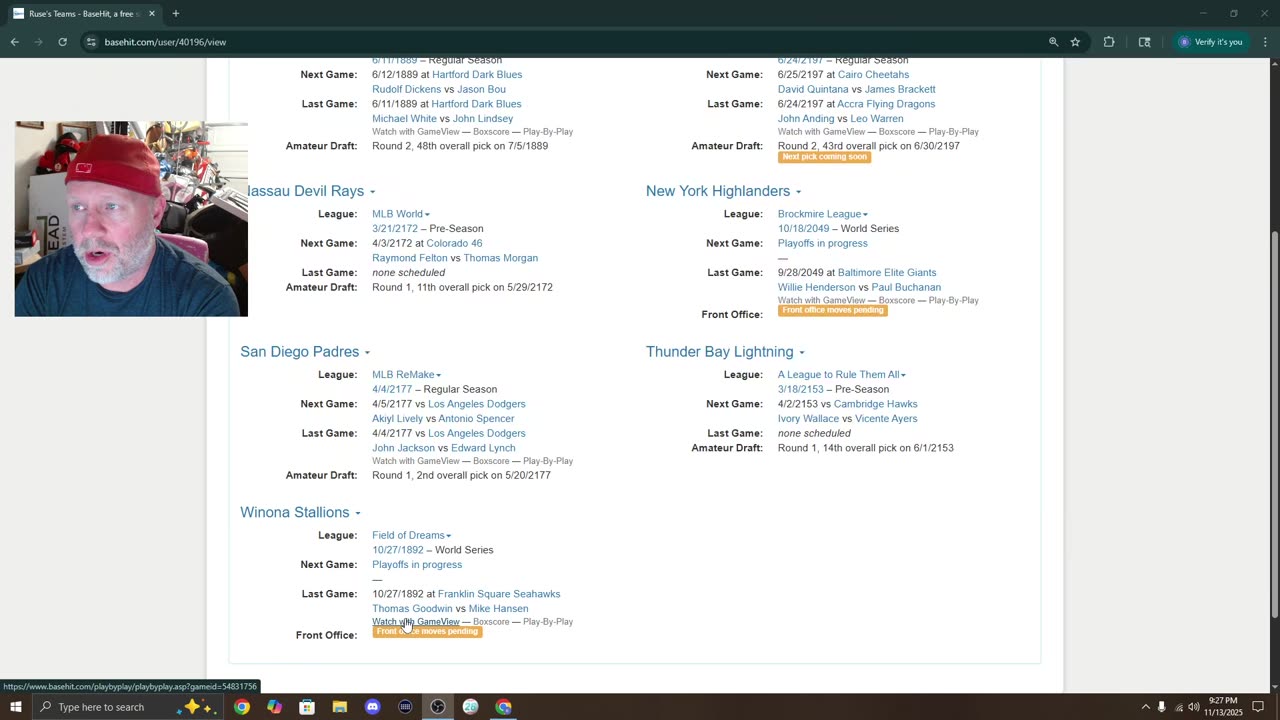1280x720 pixels.
Task: Open the Google Lens search icon
Action: (x=1144, y=42)
